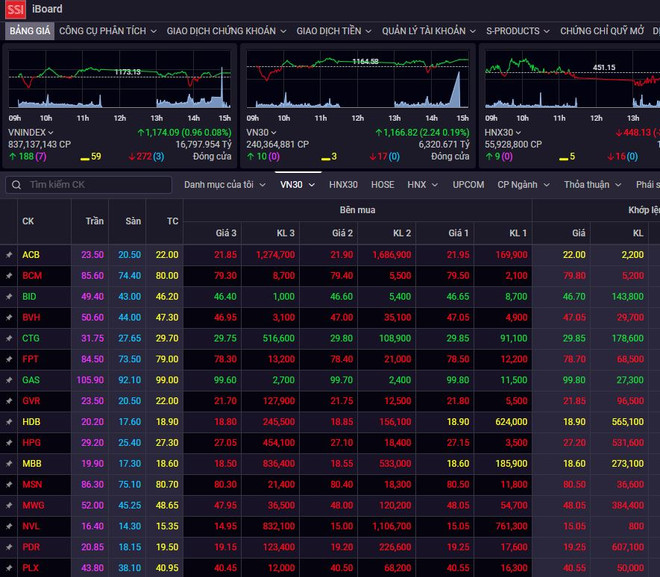660x577 pixels.
Task: Click the VN30 intraday chart
Action: click(x=357, y=79)
